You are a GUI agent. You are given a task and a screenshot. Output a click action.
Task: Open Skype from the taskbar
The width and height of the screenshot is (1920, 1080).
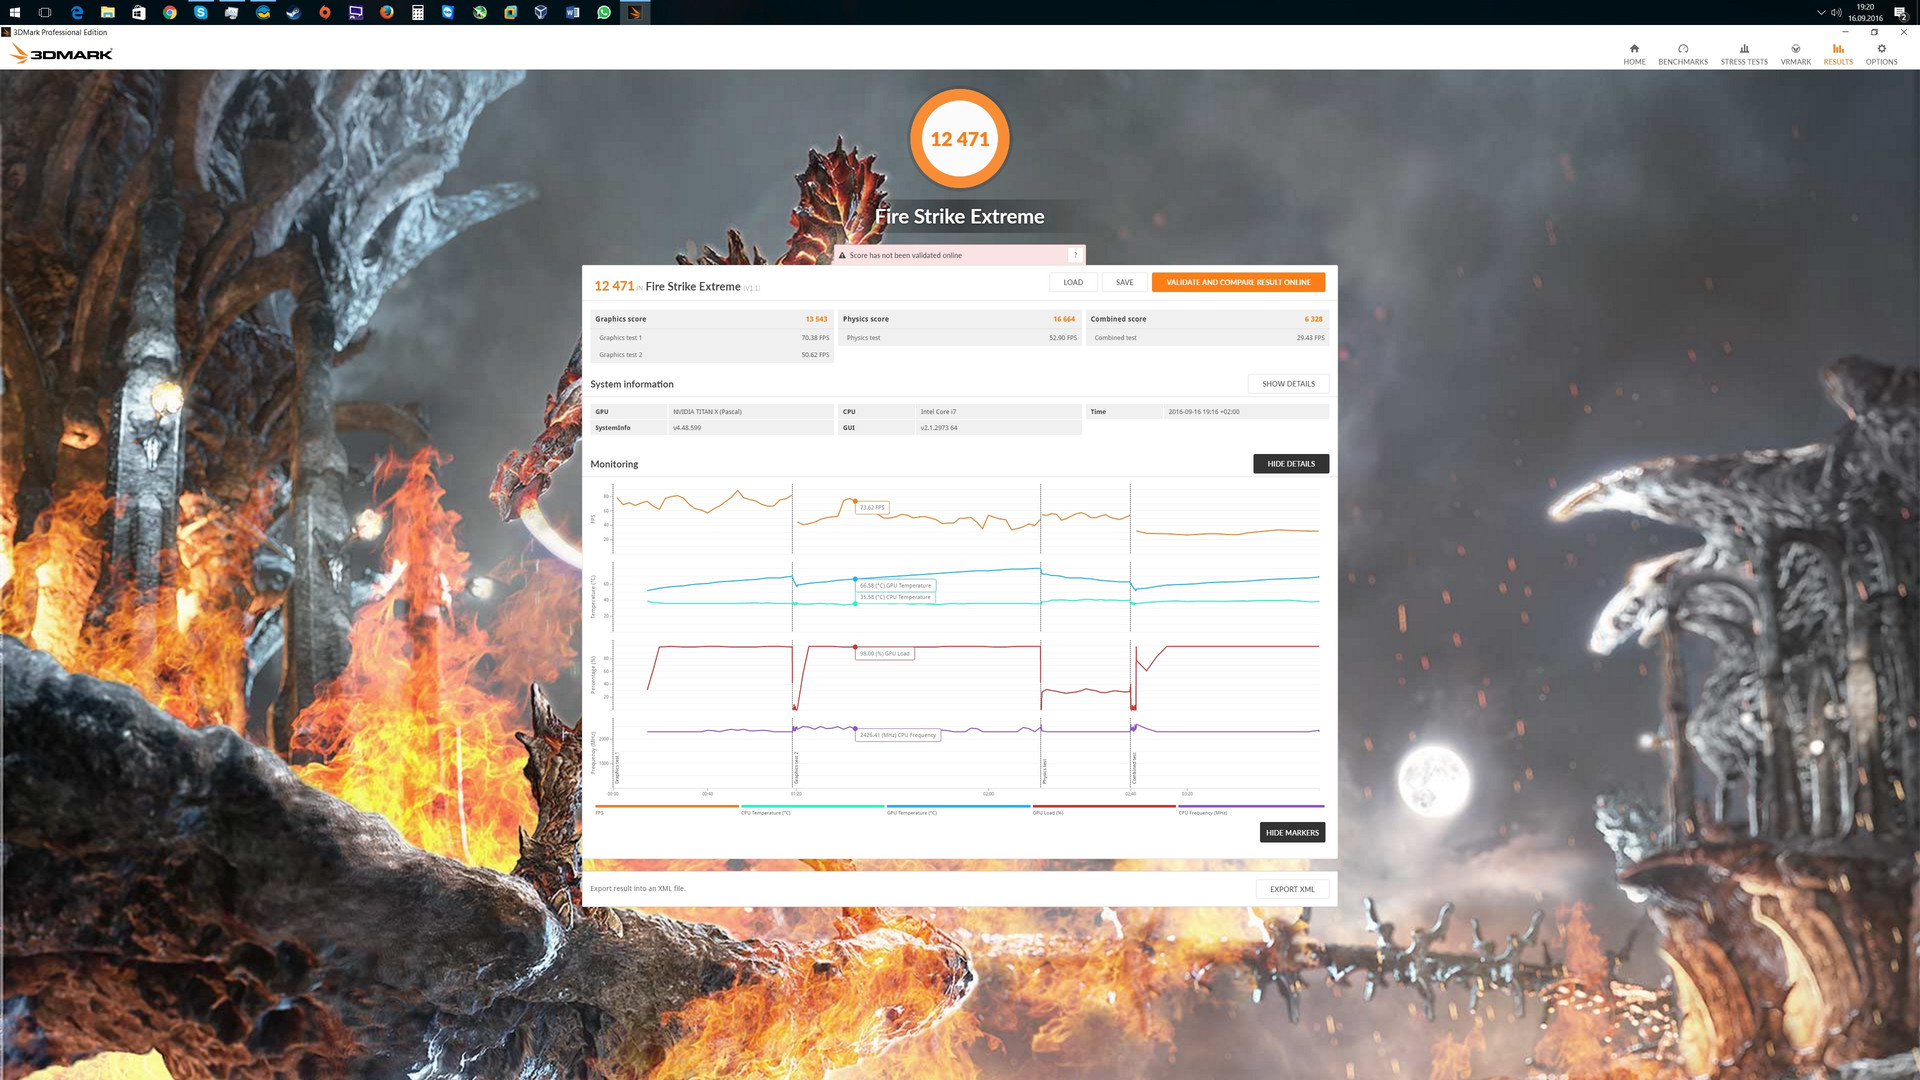click(201, 12)
